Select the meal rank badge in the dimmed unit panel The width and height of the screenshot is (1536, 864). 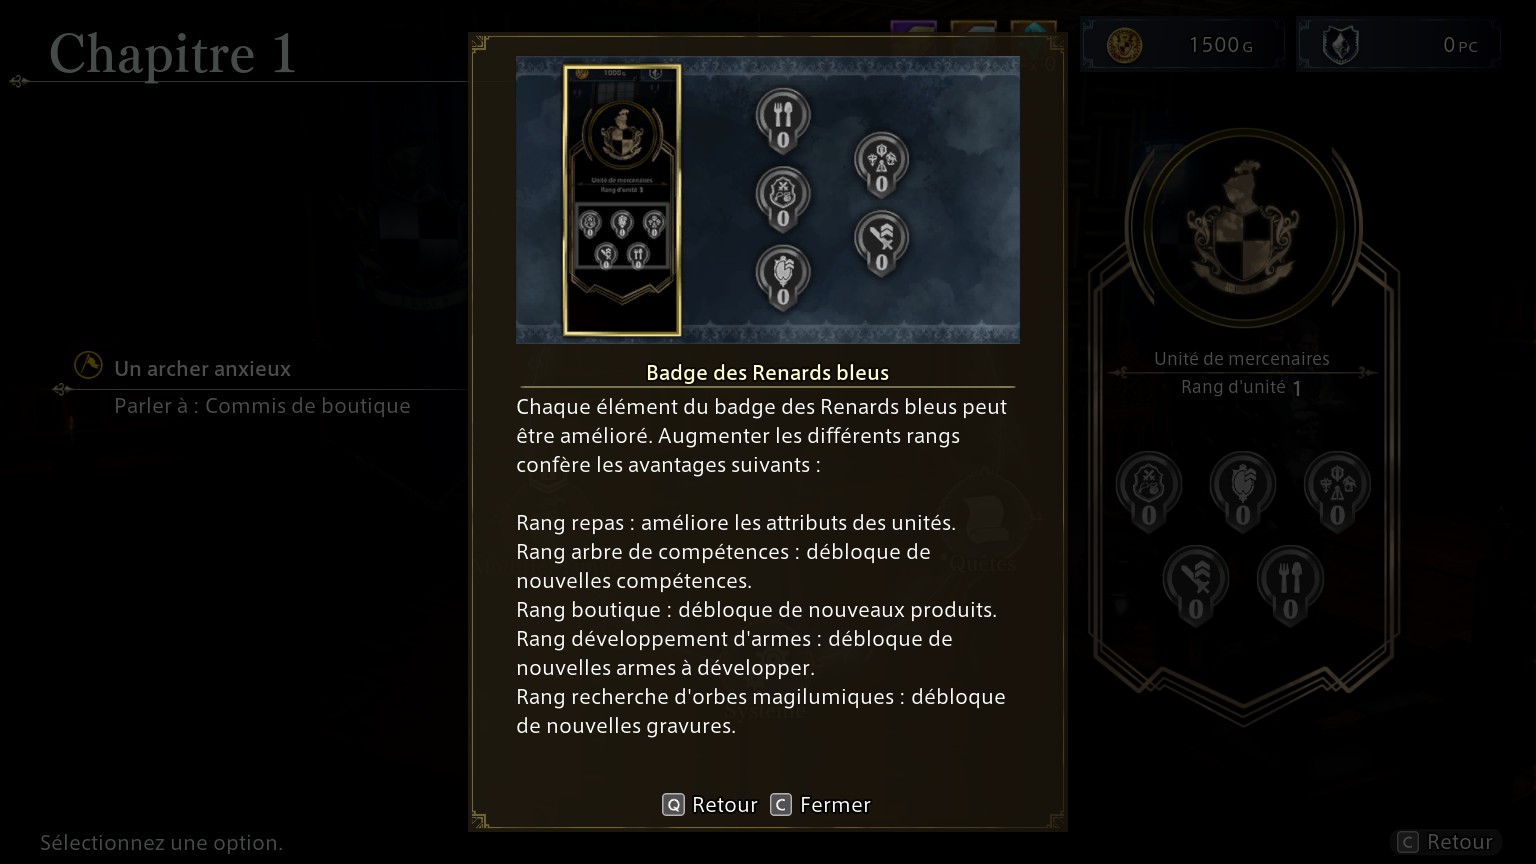tap(1290, 586)
